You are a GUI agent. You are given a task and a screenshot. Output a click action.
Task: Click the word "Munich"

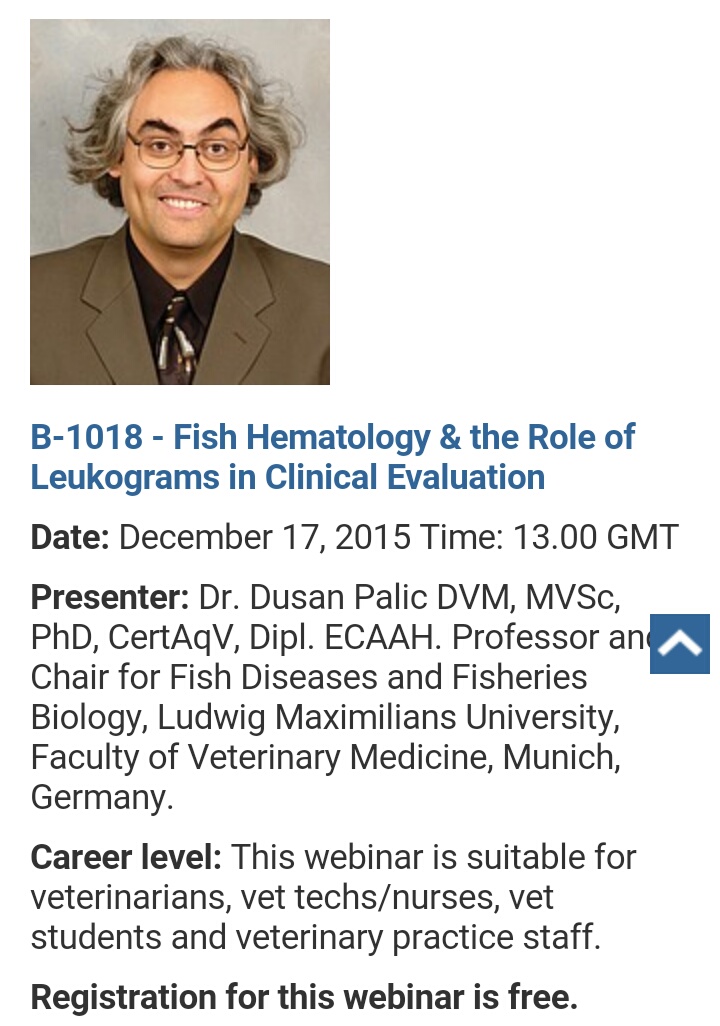point(562,758)
